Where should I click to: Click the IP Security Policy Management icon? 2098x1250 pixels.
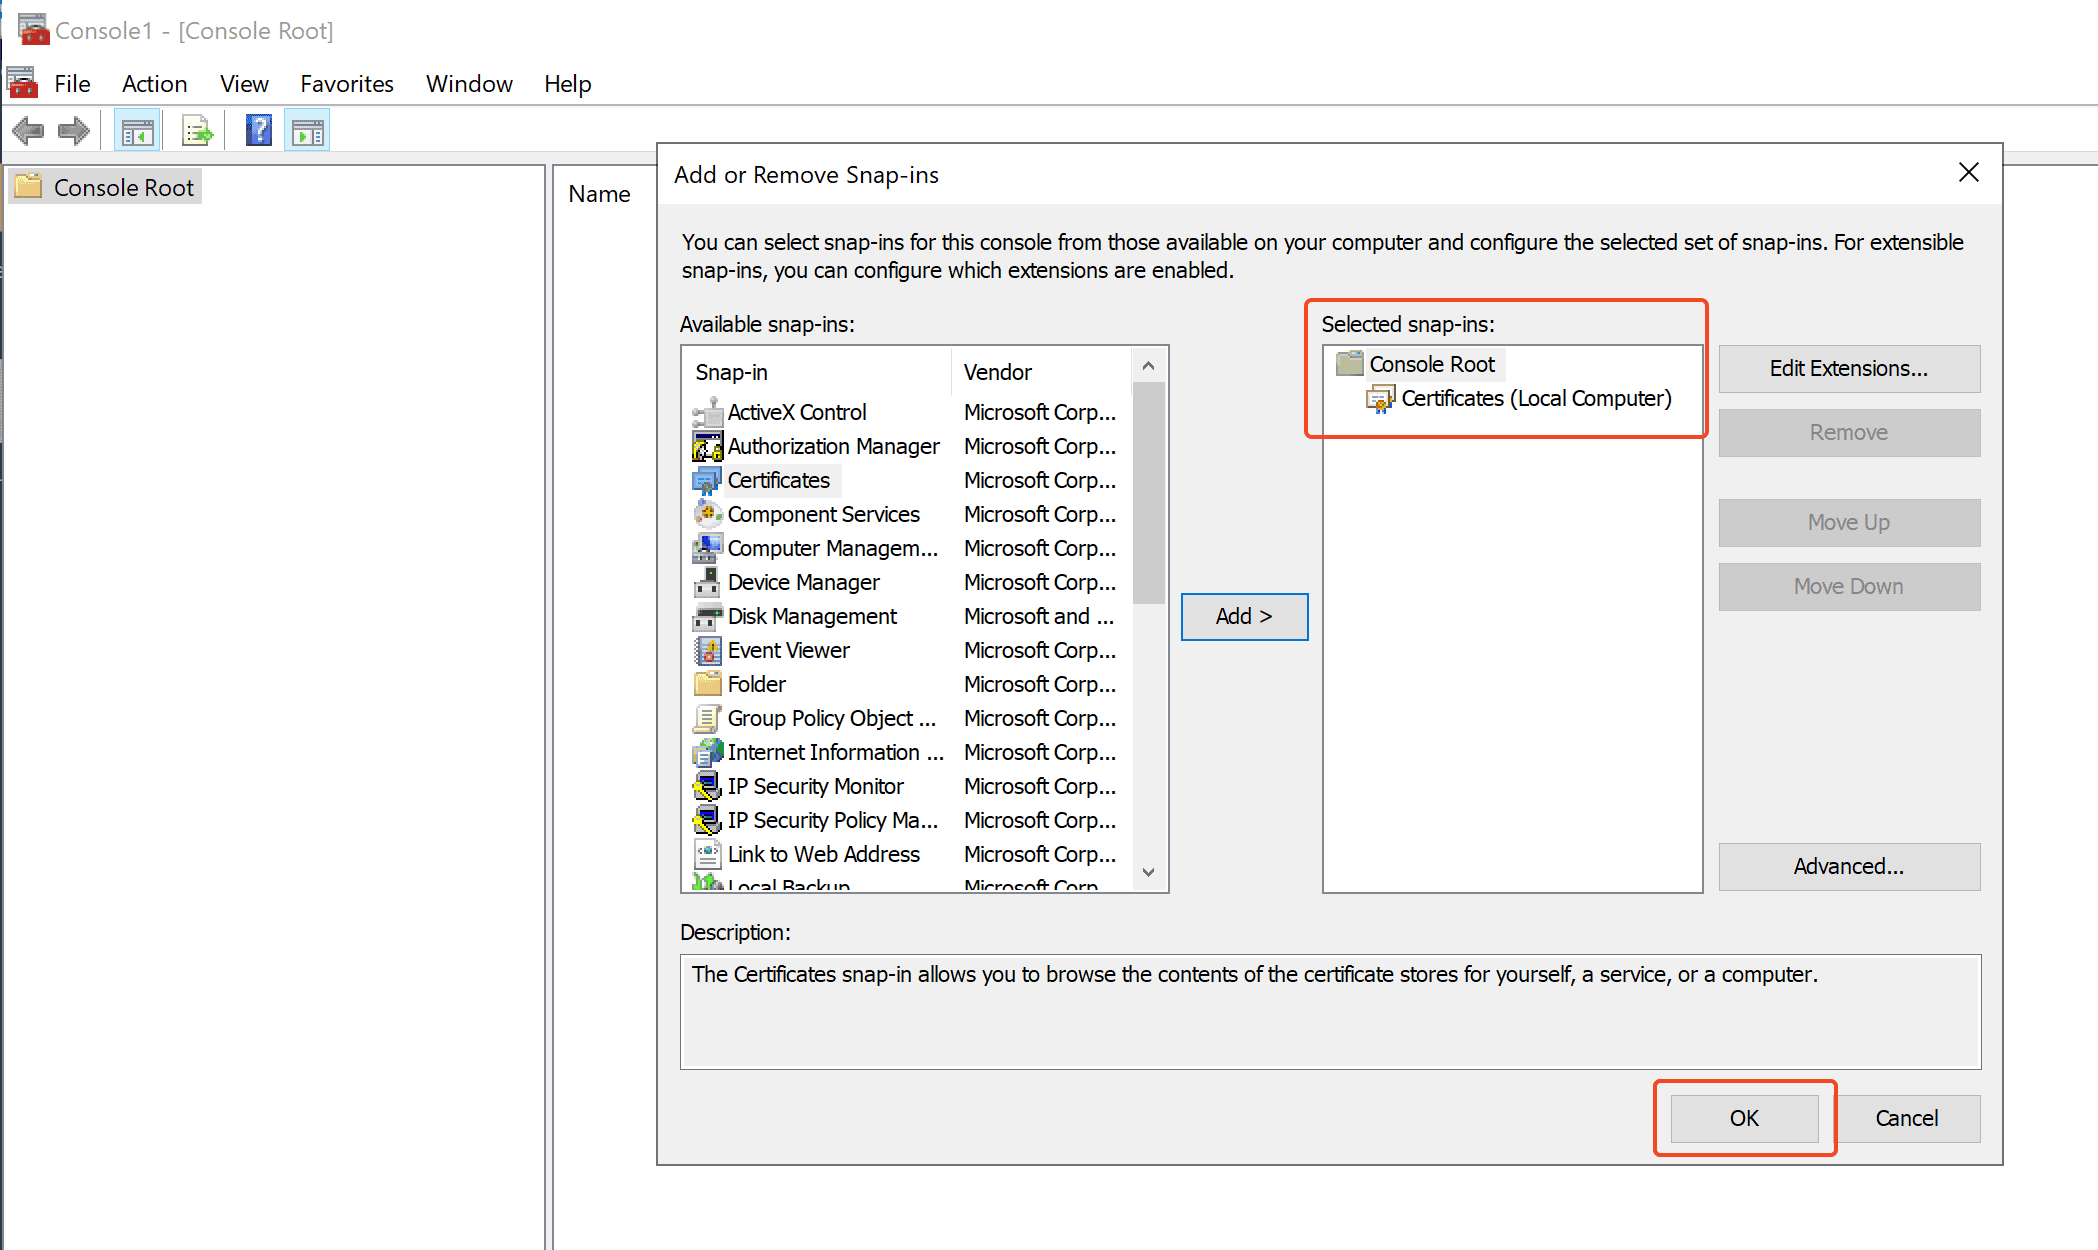point(707,820)
